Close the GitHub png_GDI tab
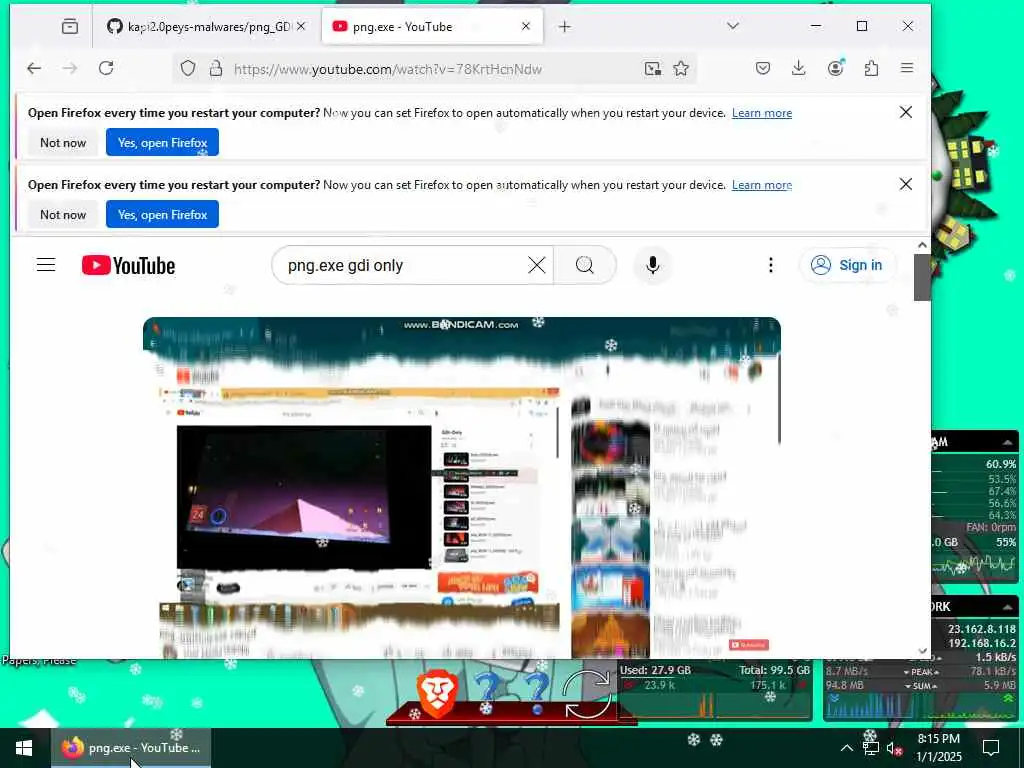 [301, 27]
